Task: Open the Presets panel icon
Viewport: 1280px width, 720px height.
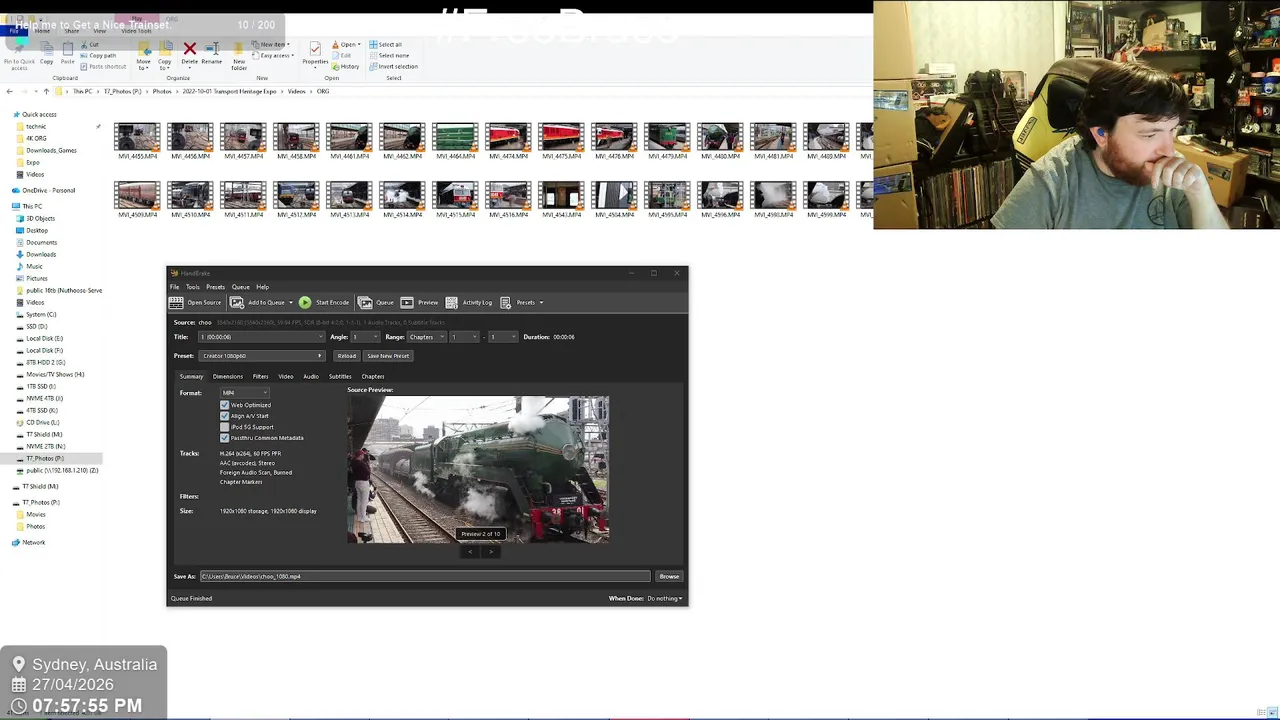Action: (x=506, y=302)
